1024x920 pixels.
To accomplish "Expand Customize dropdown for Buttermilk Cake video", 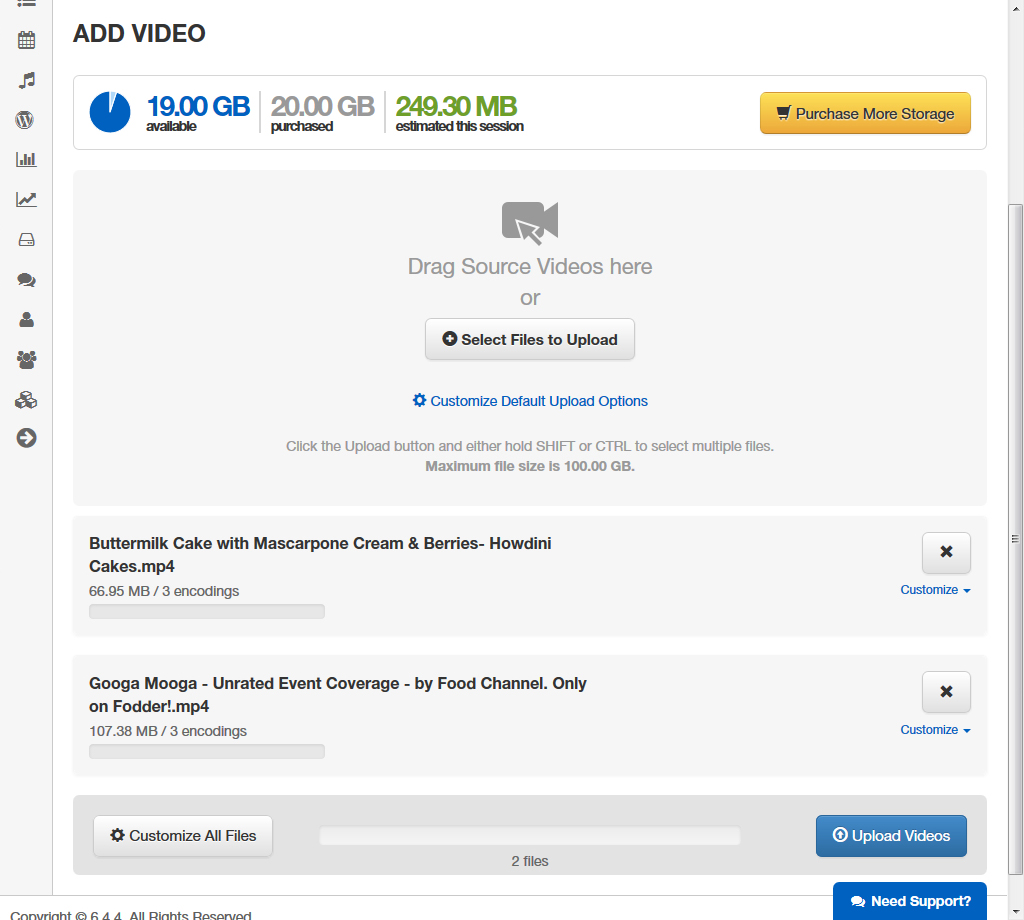I will tap(935, 590).
